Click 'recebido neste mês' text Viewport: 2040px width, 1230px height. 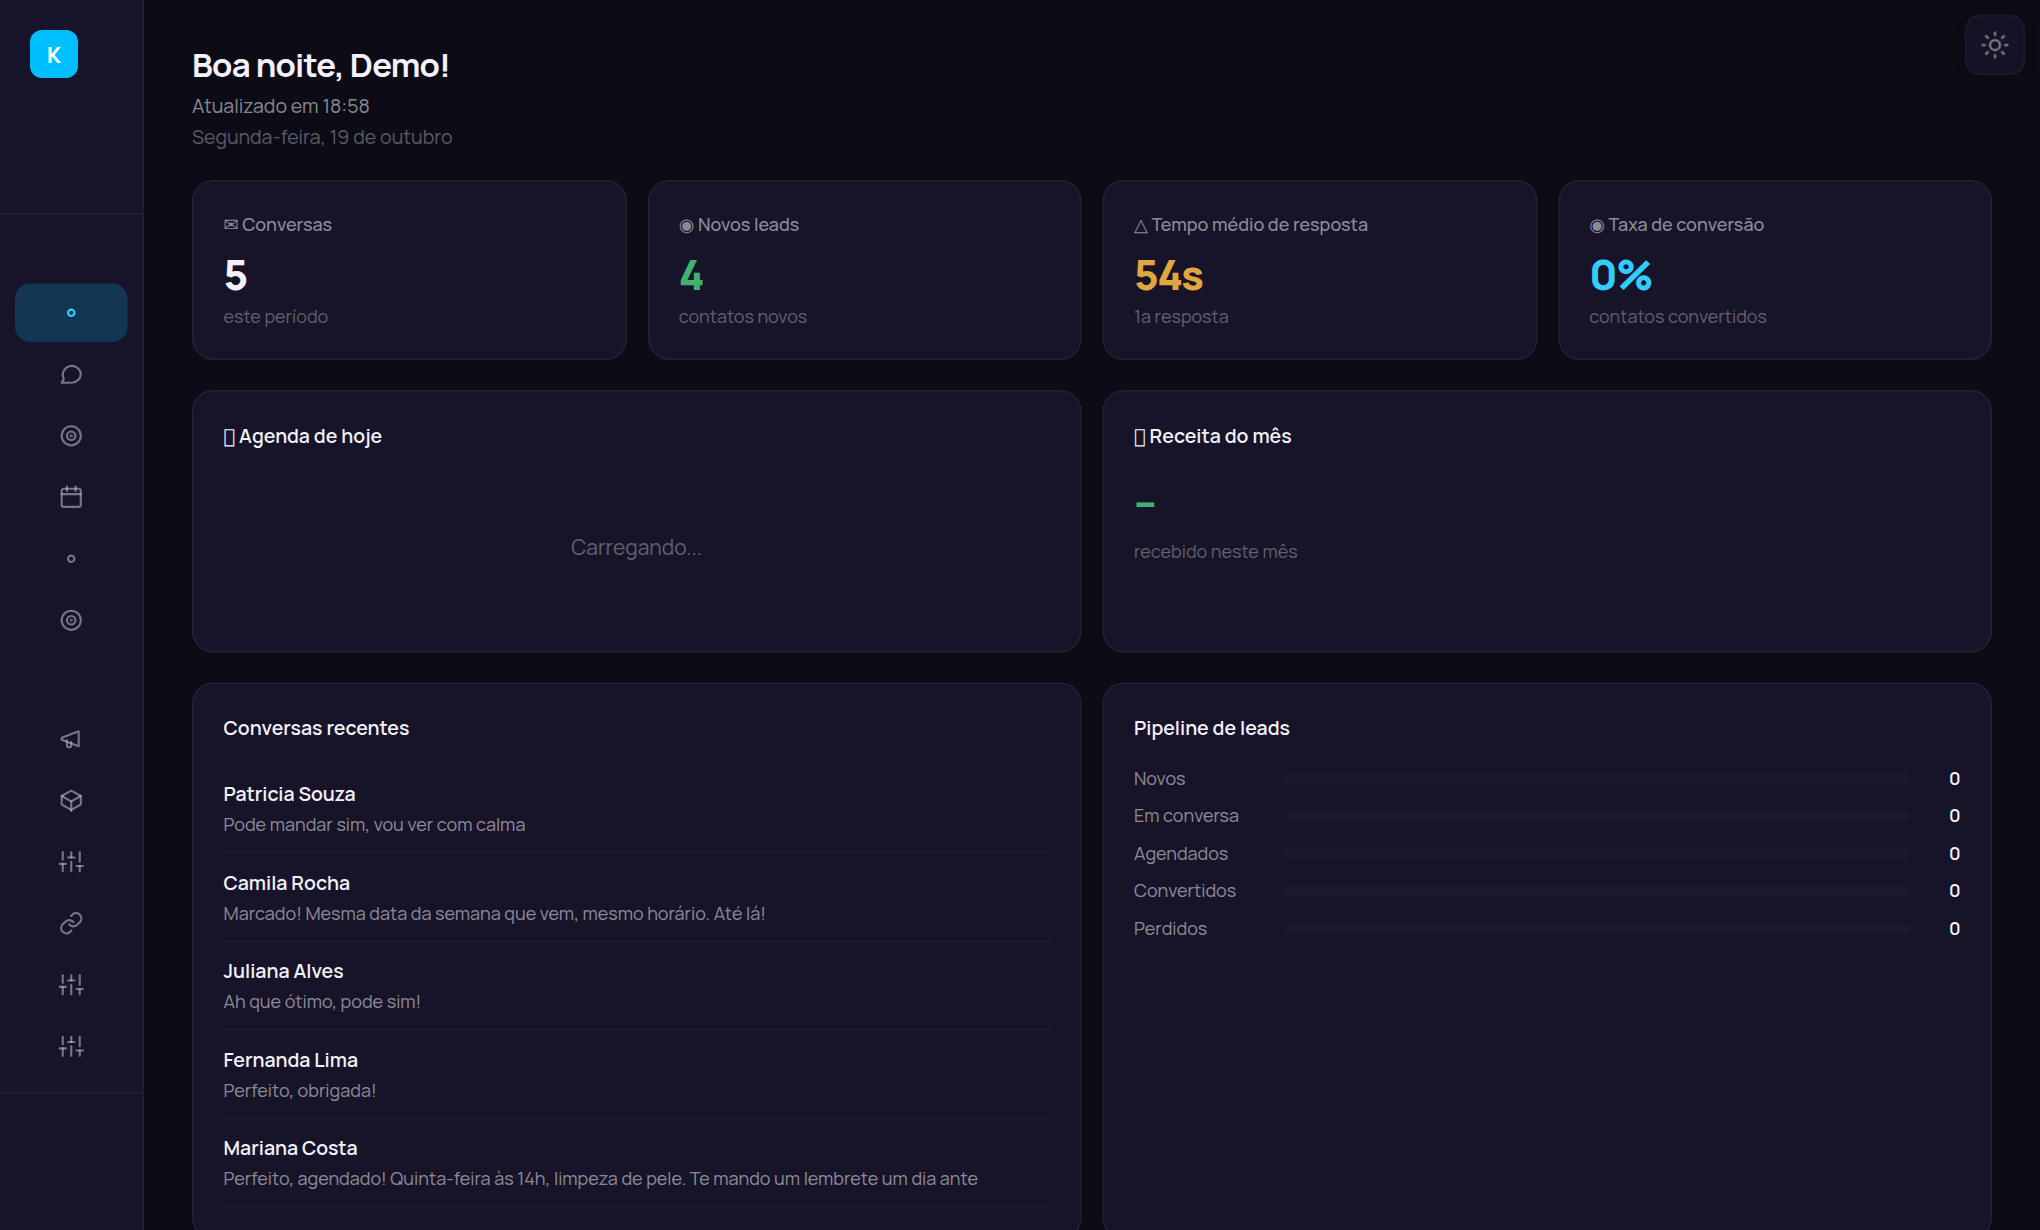(x=1215, y=552)
